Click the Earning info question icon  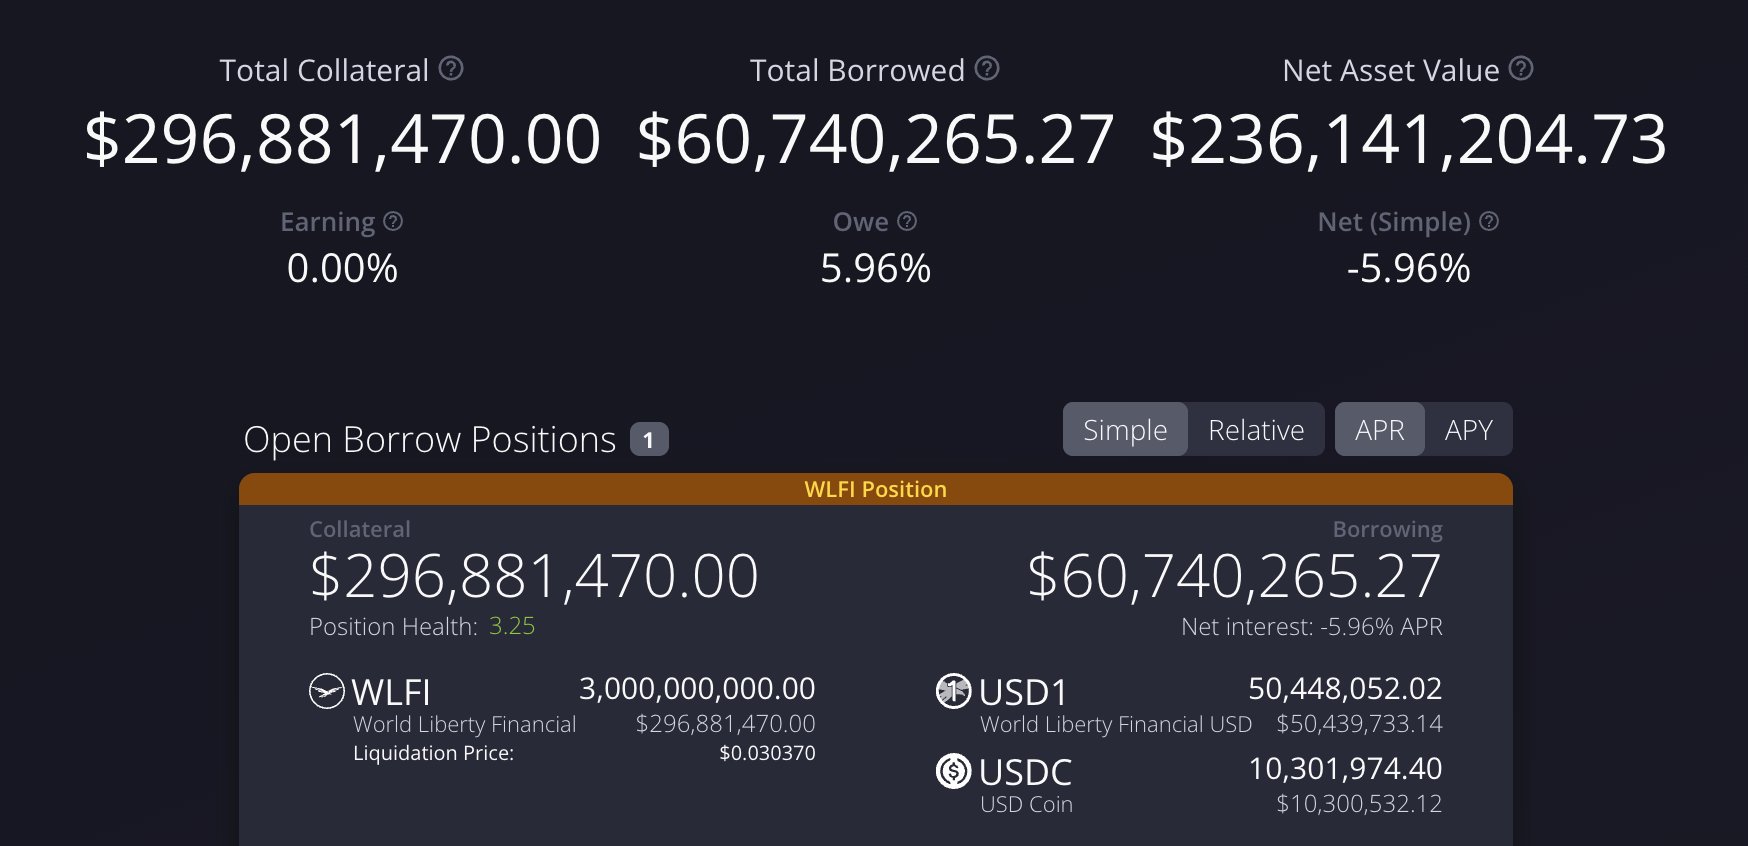click(393, 221)
